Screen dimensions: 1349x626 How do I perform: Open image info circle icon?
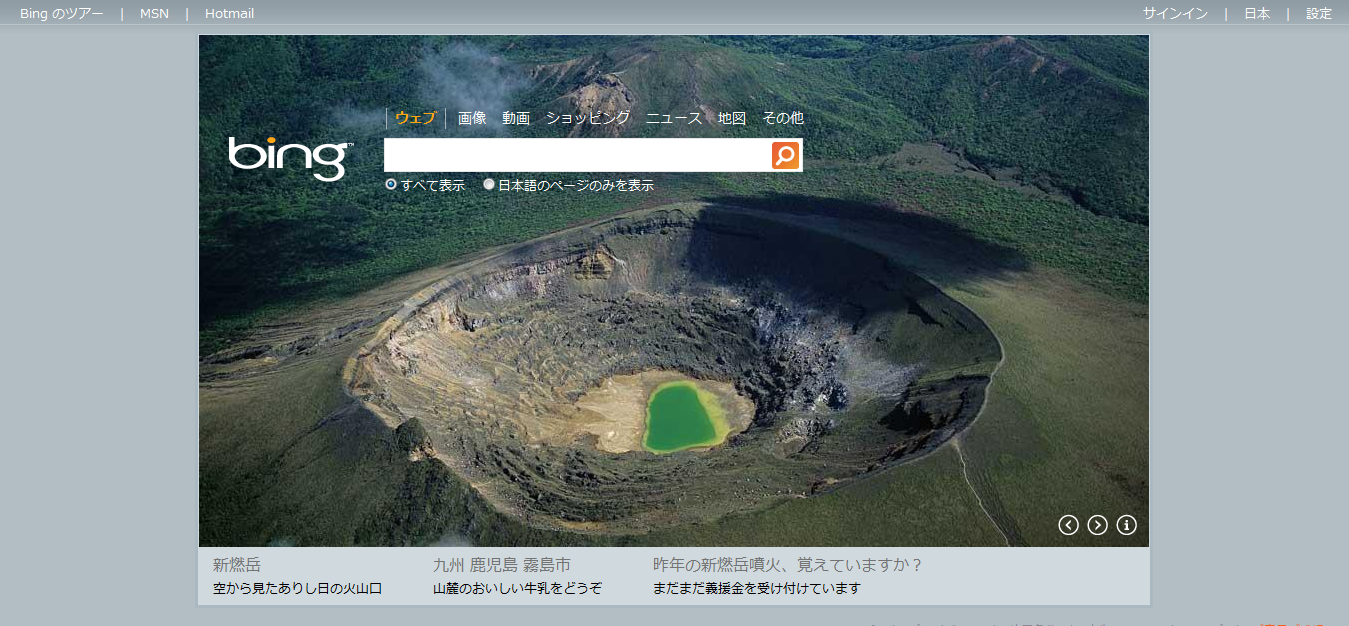pos(1126,525)
